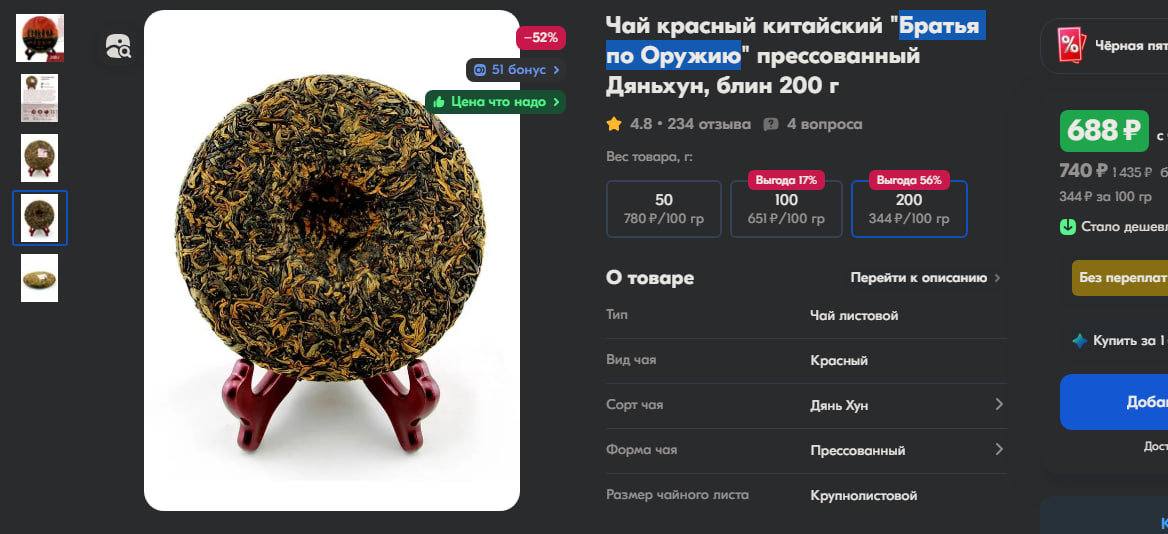Click the blue add to cart button

(x=1114, y=402)
